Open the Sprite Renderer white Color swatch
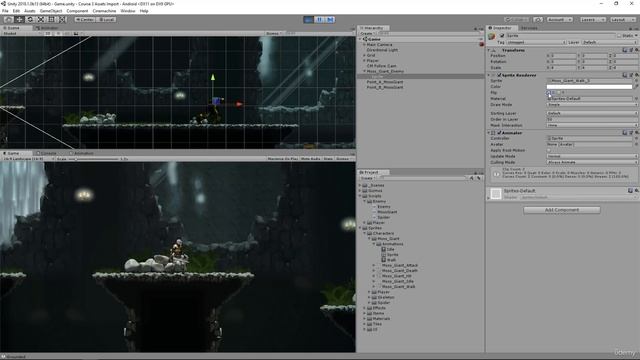Screen dimensions: 640x360 pyautogui.click(x=589, y=87)
